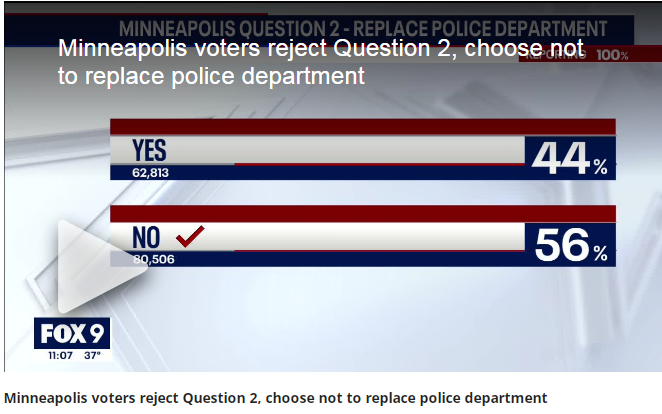Open the headline link below the video
The width and height of the screenshot is (662, 414).
tap(275, 398)
